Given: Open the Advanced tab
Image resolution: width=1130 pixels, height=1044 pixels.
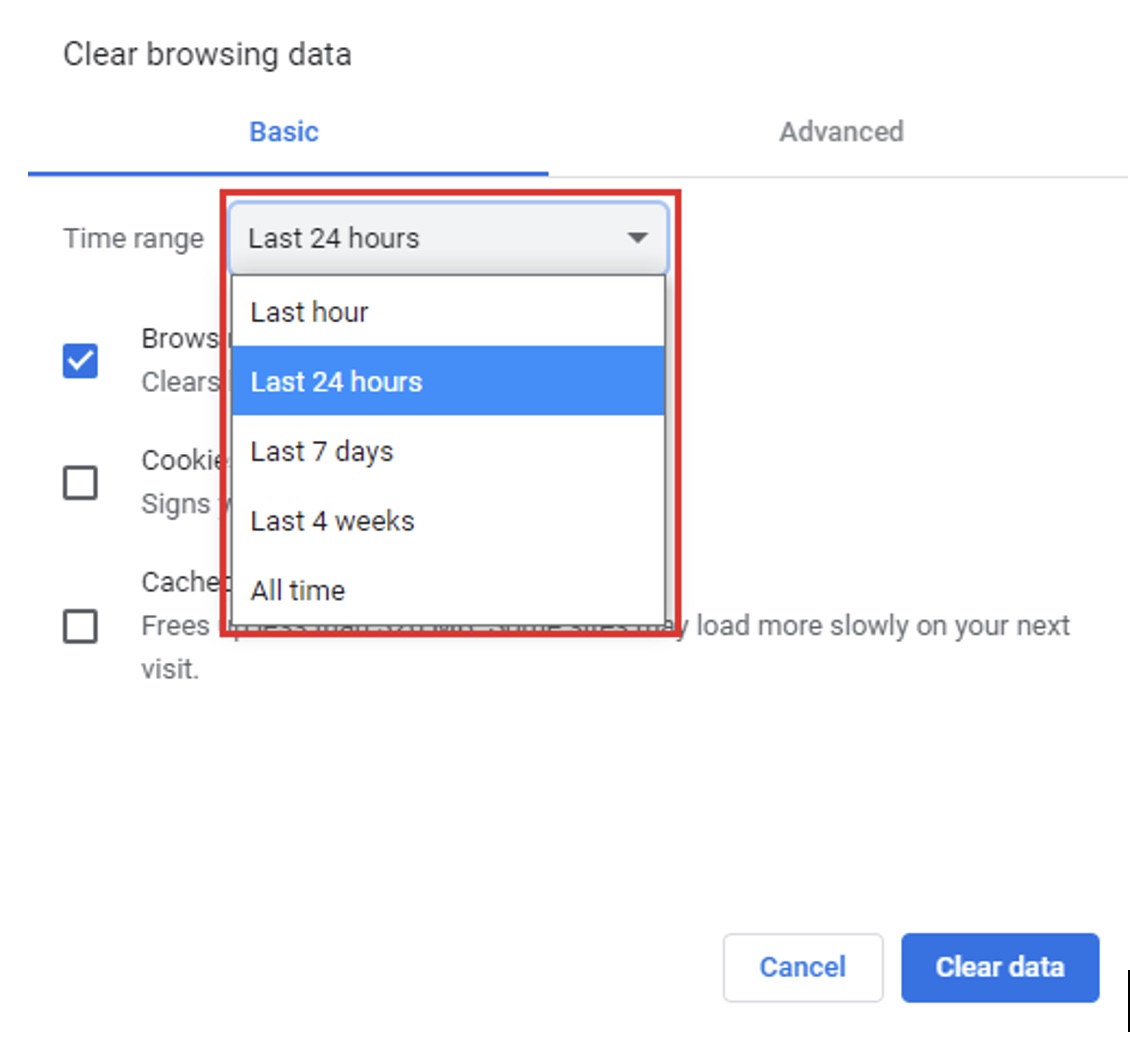Looking at the screenshot, I should [x=841, y=132].
